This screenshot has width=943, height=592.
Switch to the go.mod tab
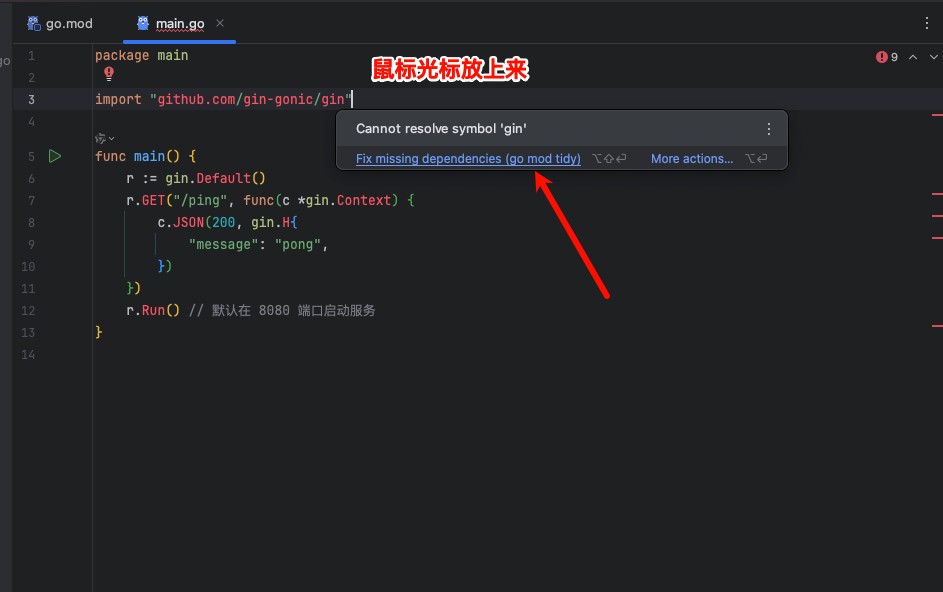(60, 23)
